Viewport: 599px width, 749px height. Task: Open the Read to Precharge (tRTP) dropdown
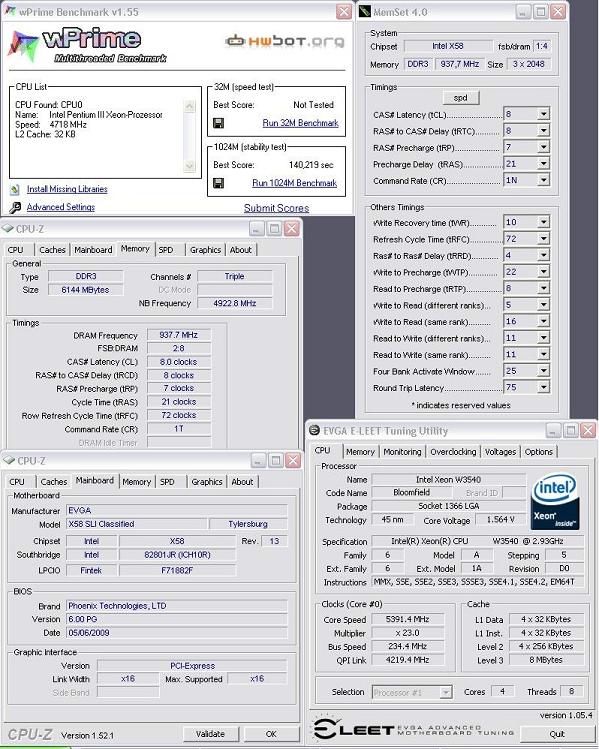(543, 288)
